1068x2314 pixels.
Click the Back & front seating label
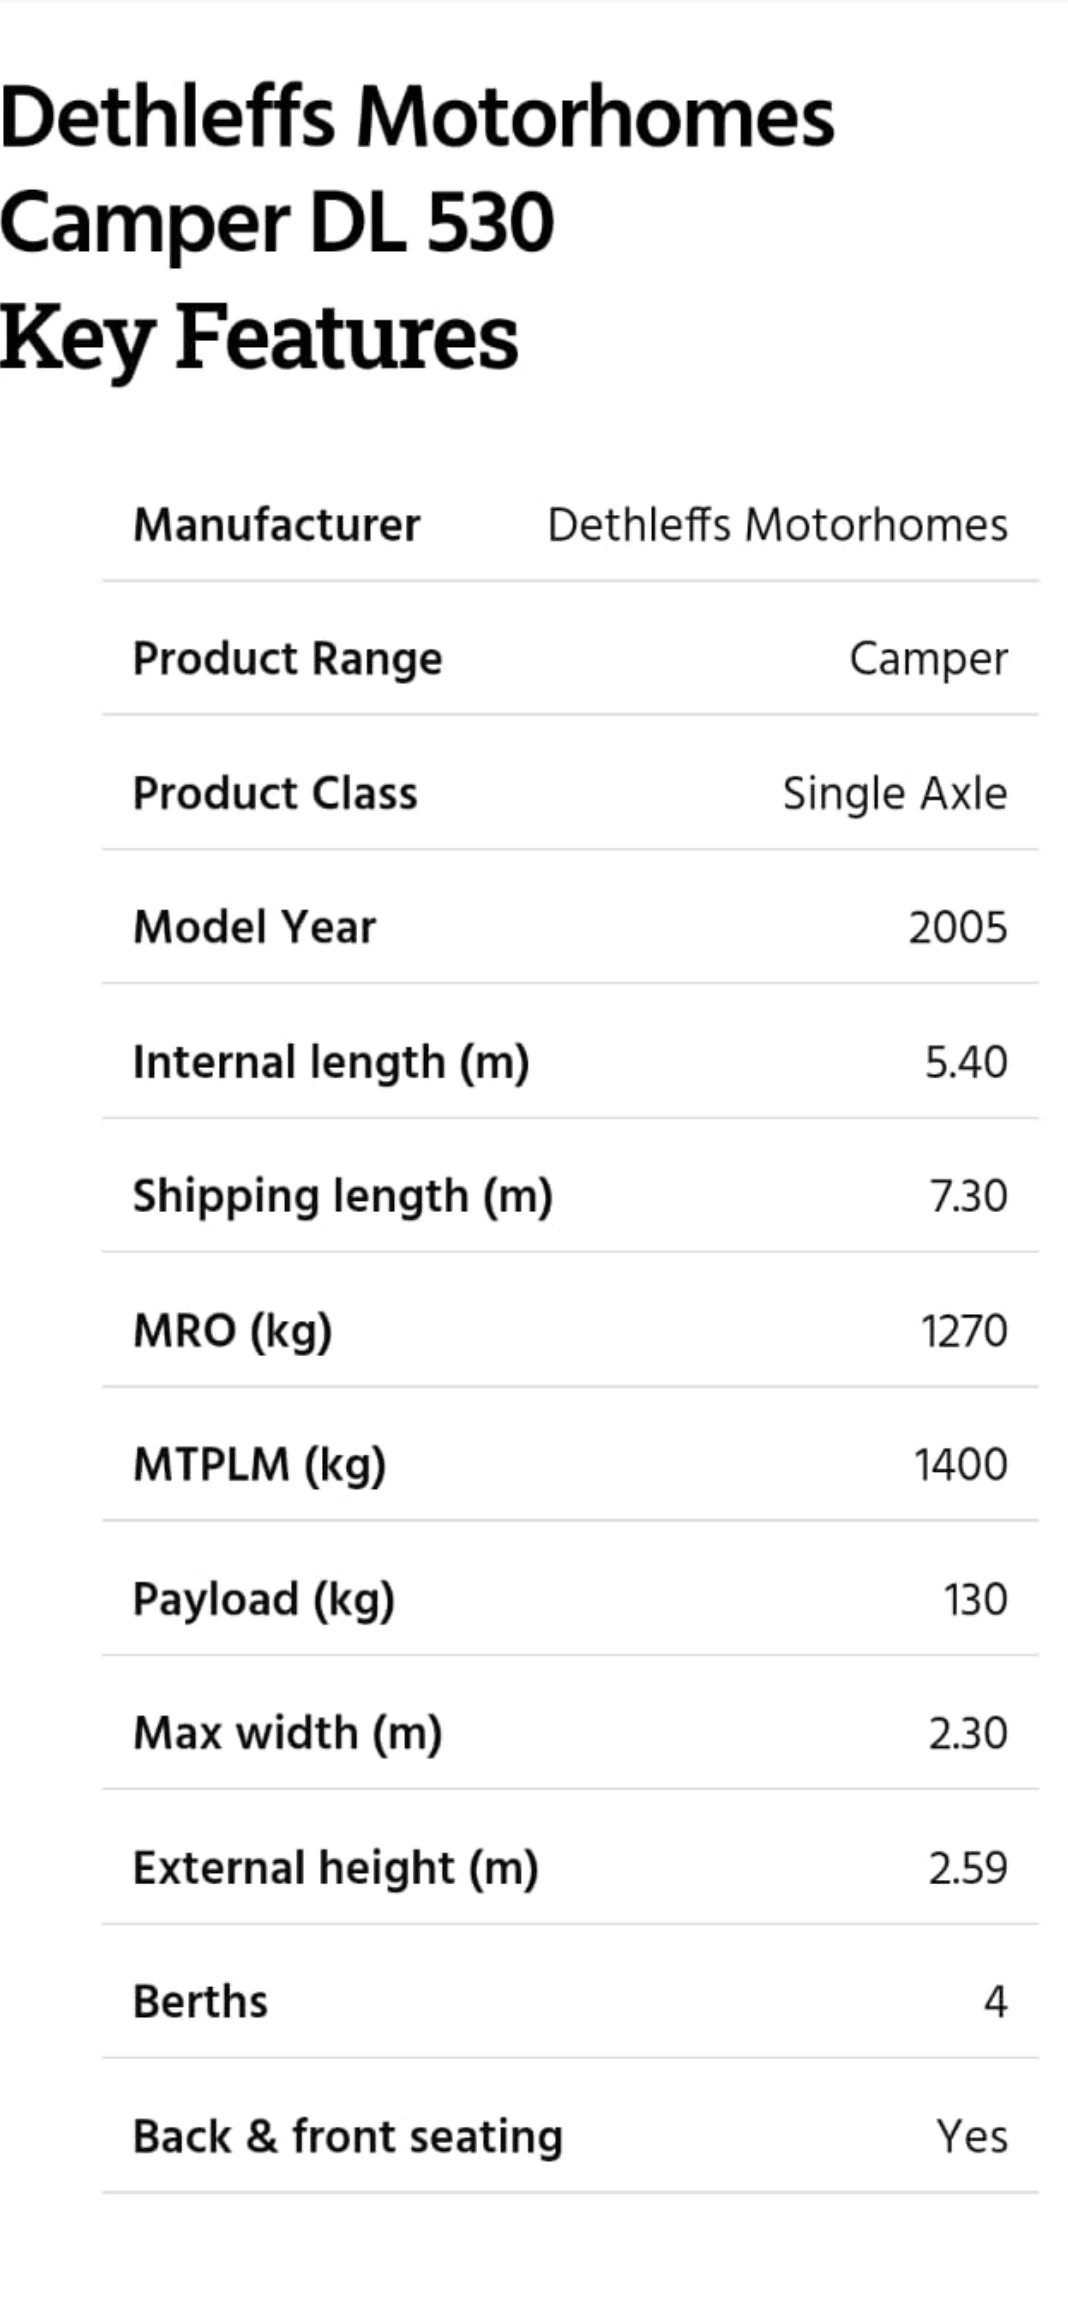coord(349,2137)
